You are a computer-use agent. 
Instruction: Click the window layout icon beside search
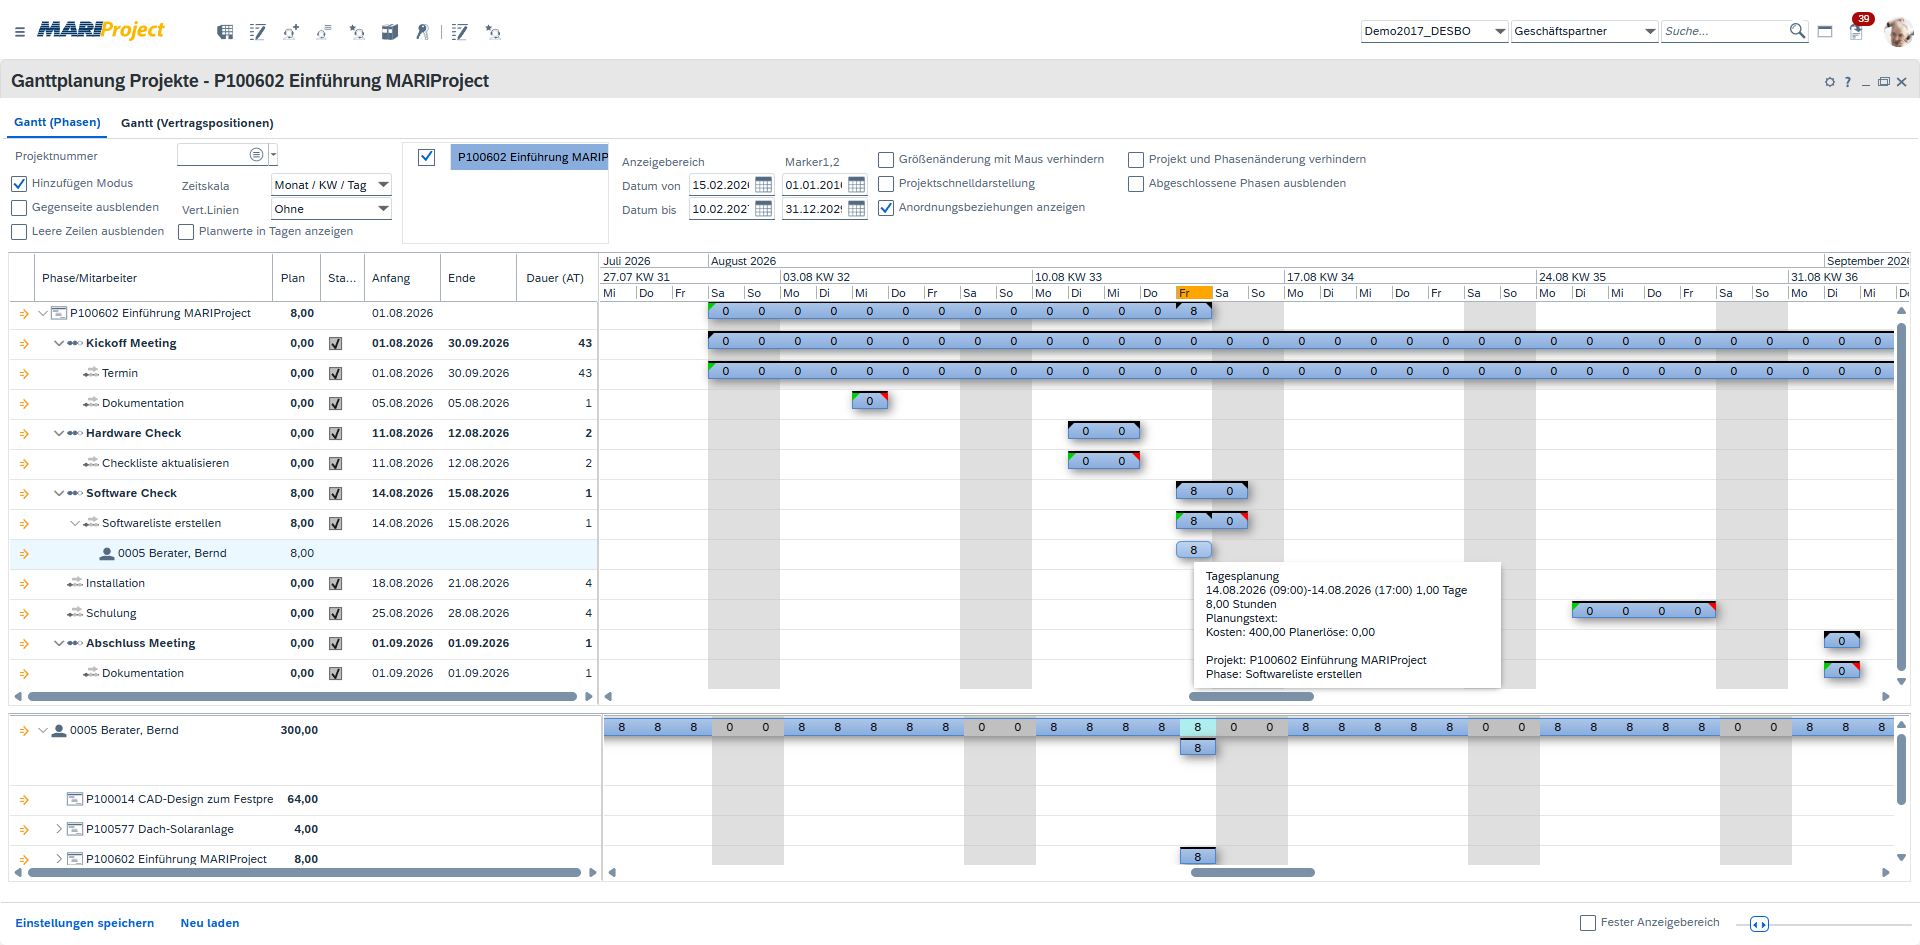pos(1825,31)
